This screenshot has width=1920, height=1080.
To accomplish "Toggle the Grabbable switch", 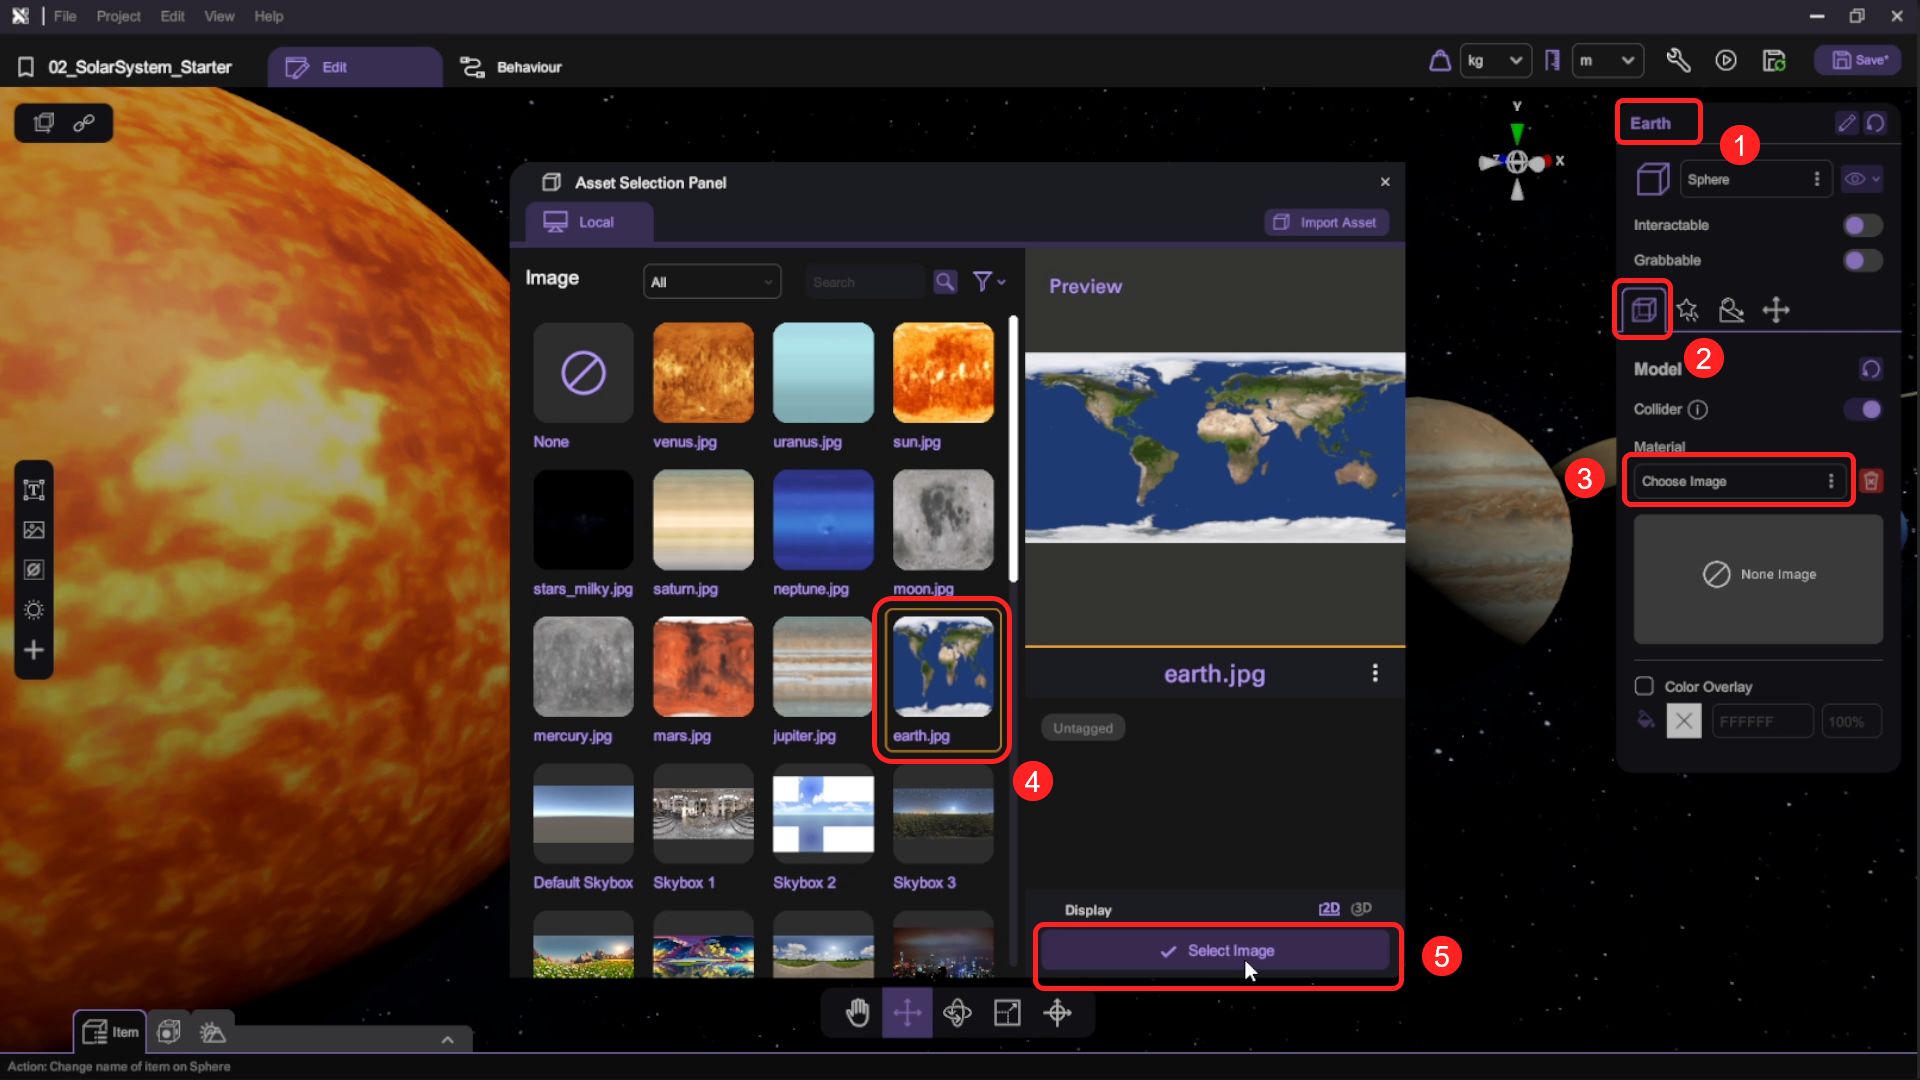I will (1862, 260).
